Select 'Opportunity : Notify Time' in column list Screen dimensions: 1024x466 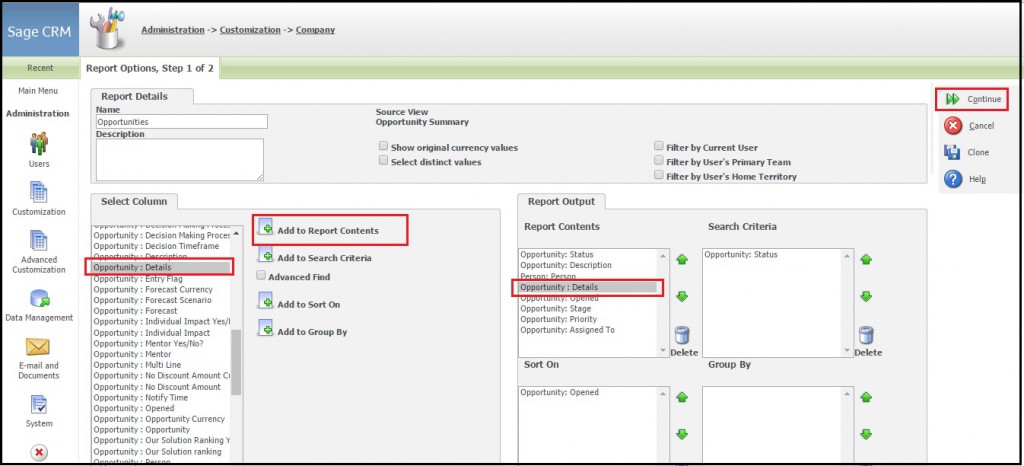pyautogui.click(x=162, y=397)
